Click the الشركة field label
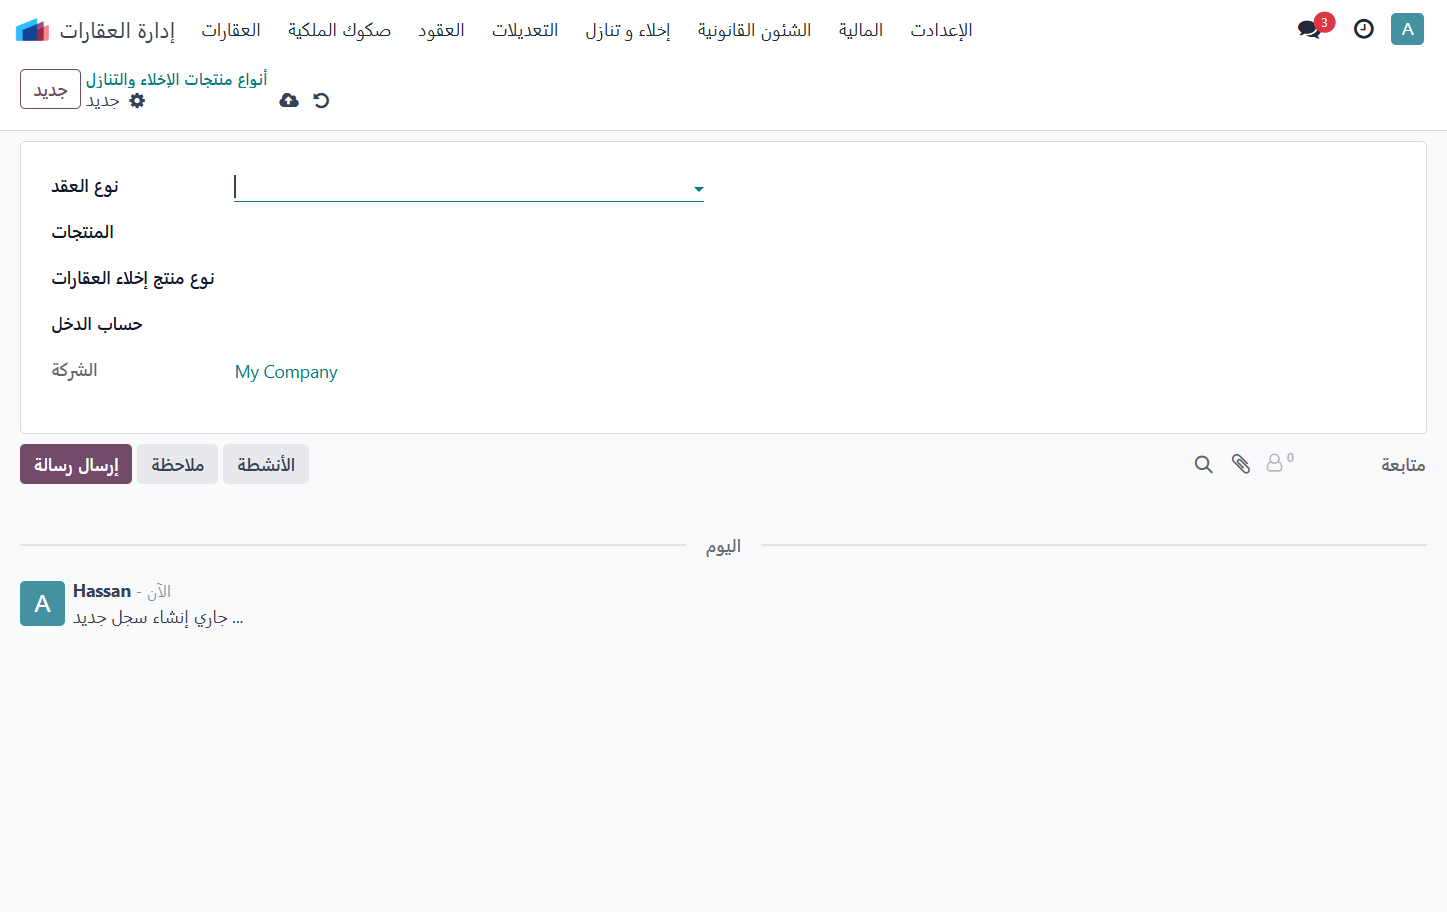 point(75,370)
